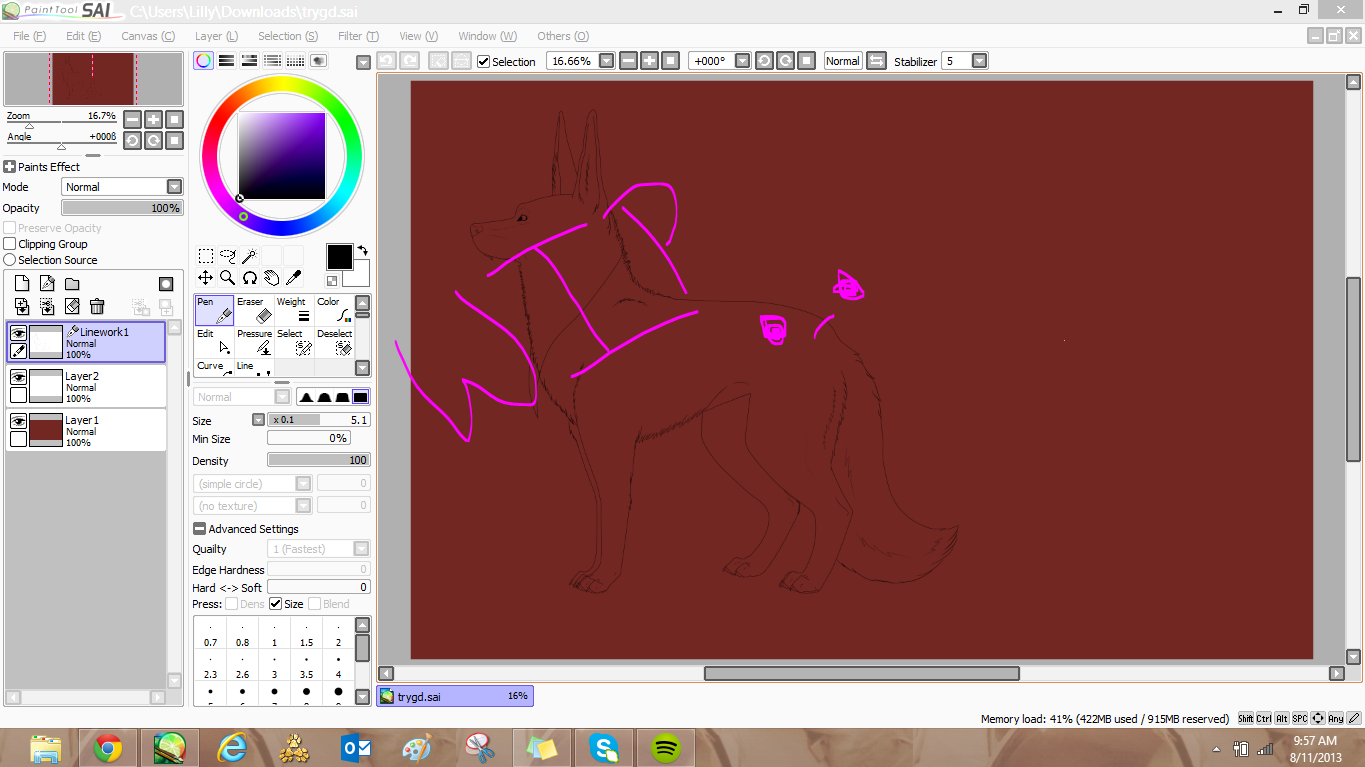Screen dimensions: 1365x767
Task: Open the Filter menu
Action: (x=358, y=36)
